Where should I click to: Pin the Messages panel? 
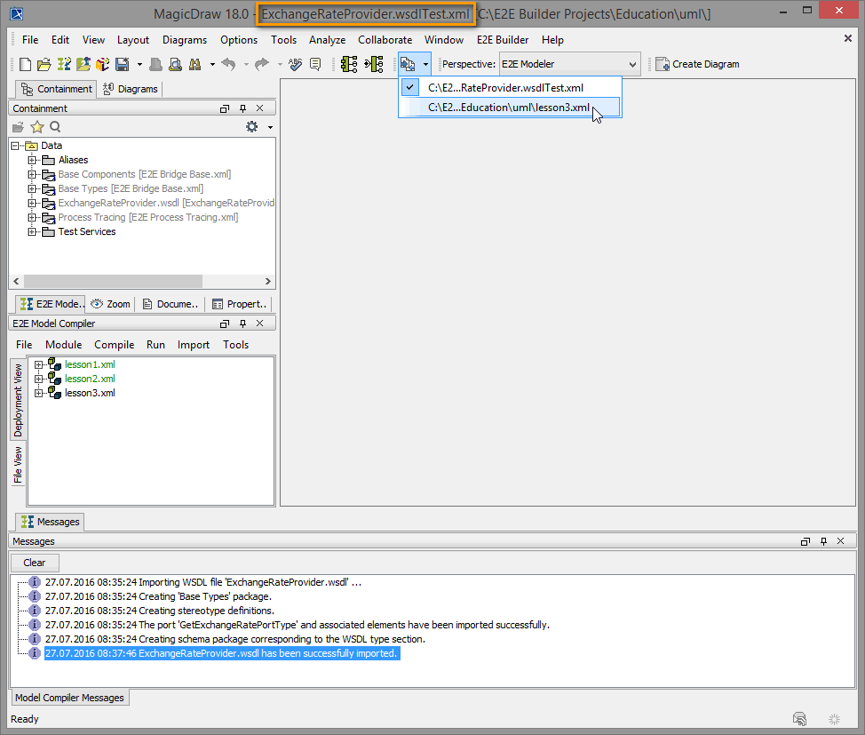tap(824, 541)
